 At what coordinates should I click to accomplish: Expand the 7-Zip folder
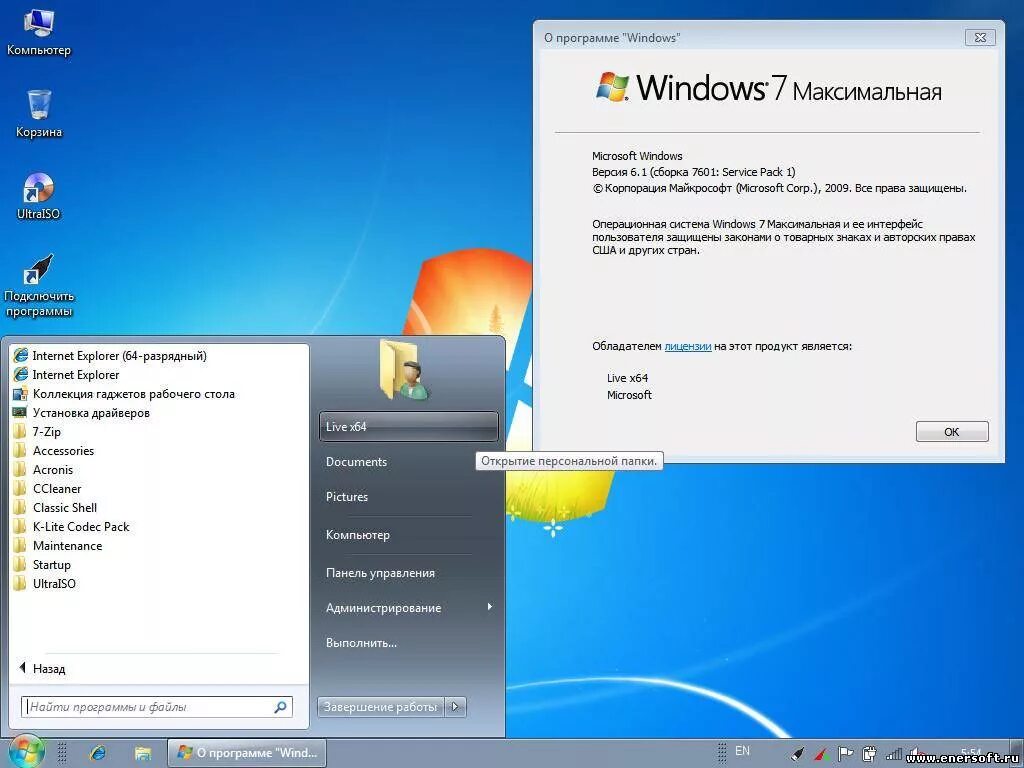(37, 432)
